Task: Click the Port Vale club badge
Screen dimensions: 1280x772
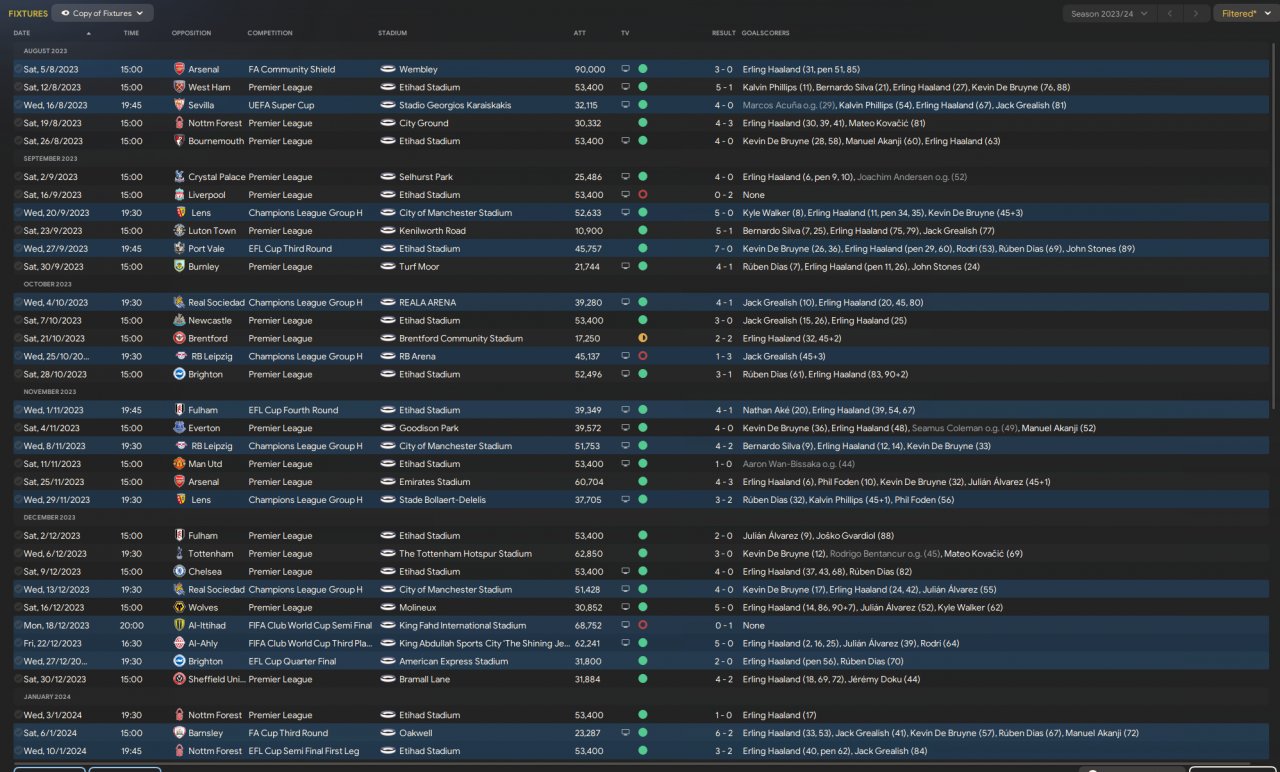Action: (x=179, y=249)
